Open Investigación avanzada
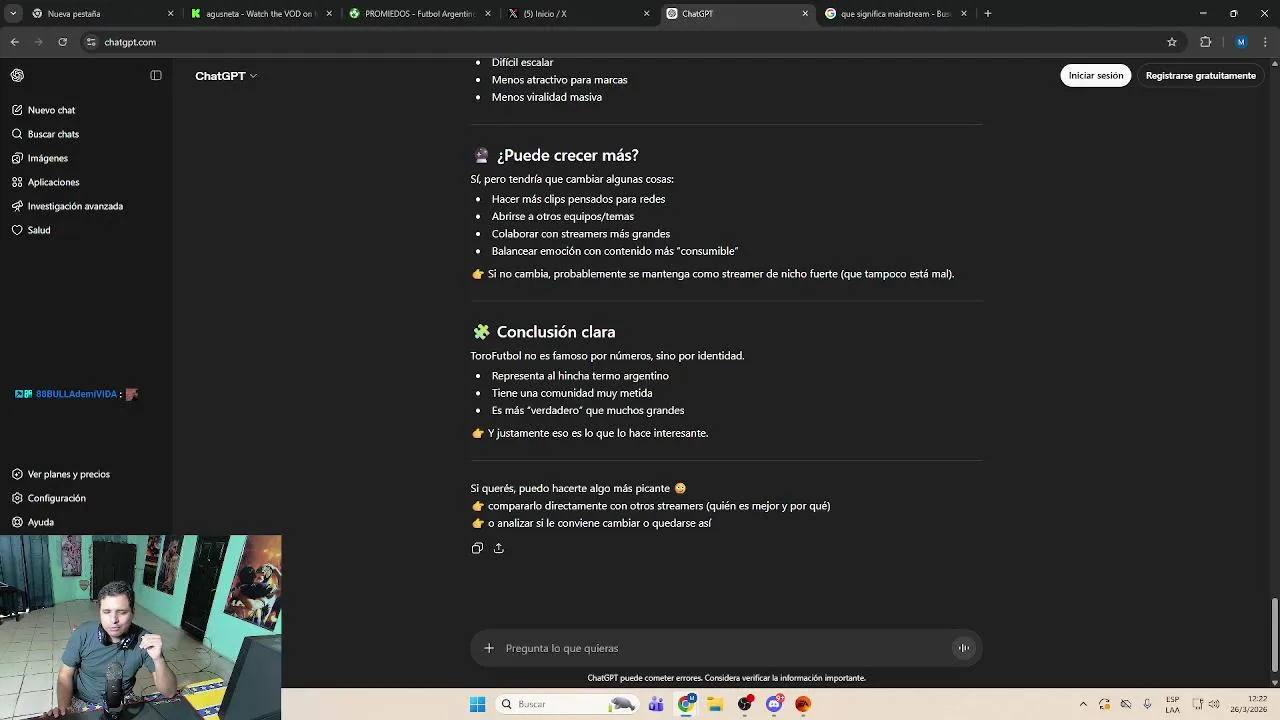 pos(75,206)
